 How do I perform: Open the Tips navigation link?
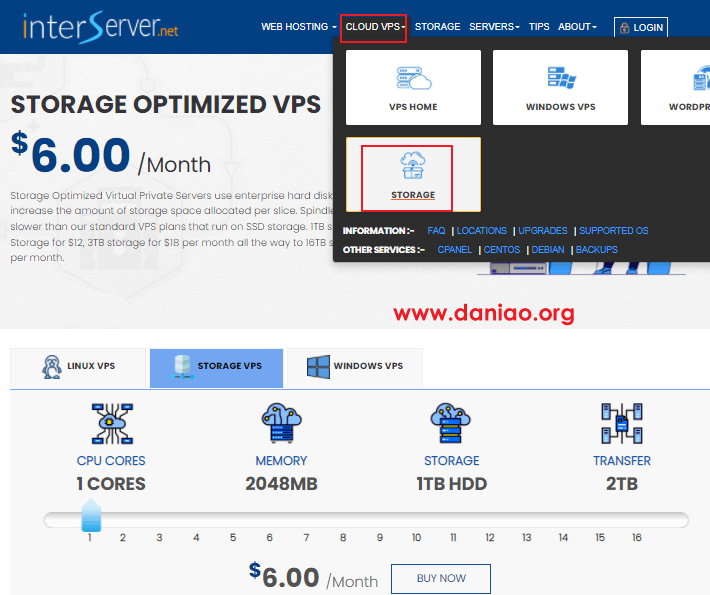pos(539,27)
